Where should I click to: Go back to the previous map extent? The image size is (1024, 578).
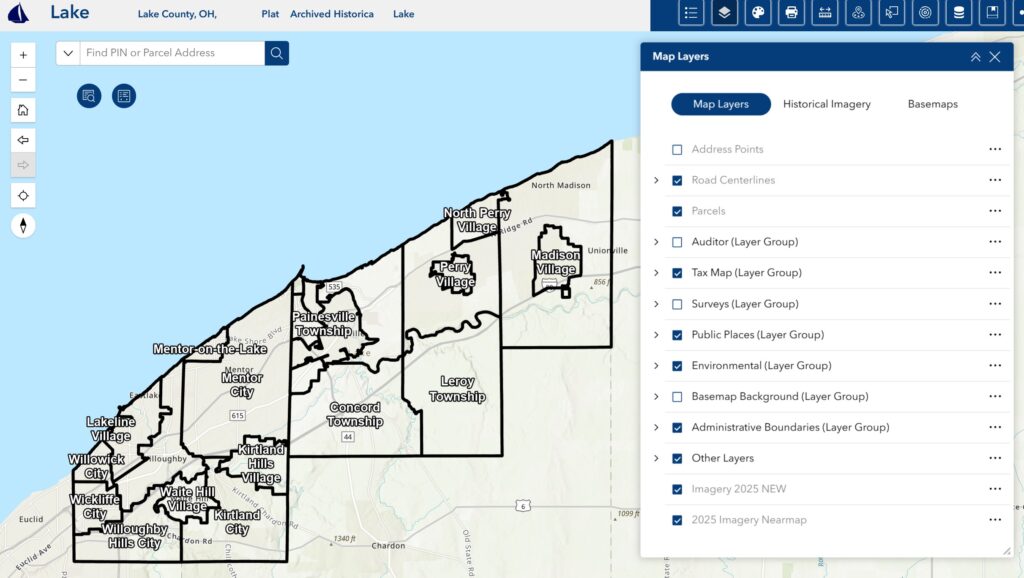(x=23, y=140)
